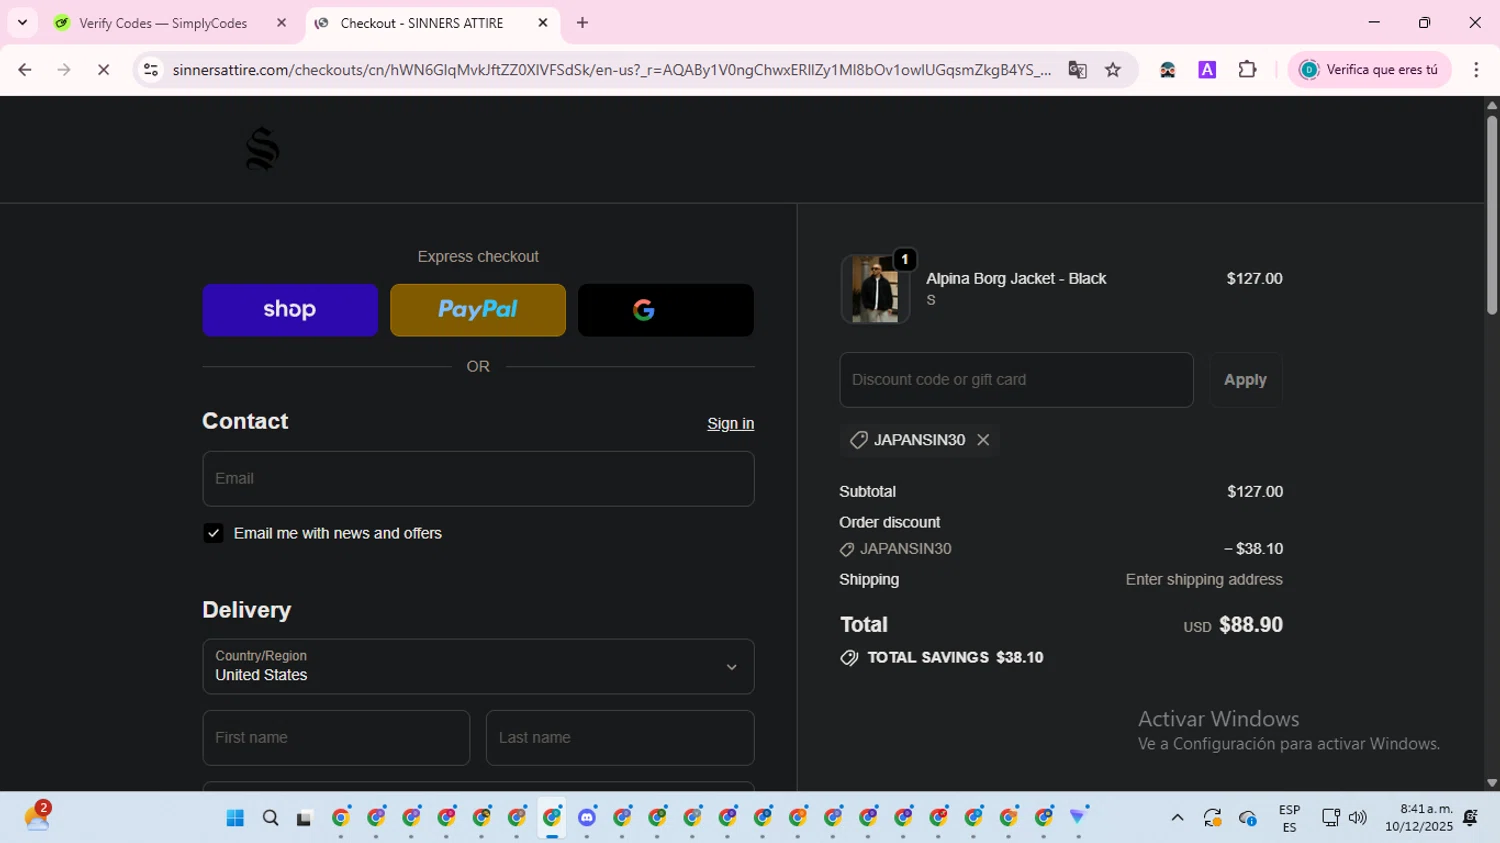Switch to the Verify Codes — SimplyCodes tab
1500x843 pixels.
click(163, 23)
